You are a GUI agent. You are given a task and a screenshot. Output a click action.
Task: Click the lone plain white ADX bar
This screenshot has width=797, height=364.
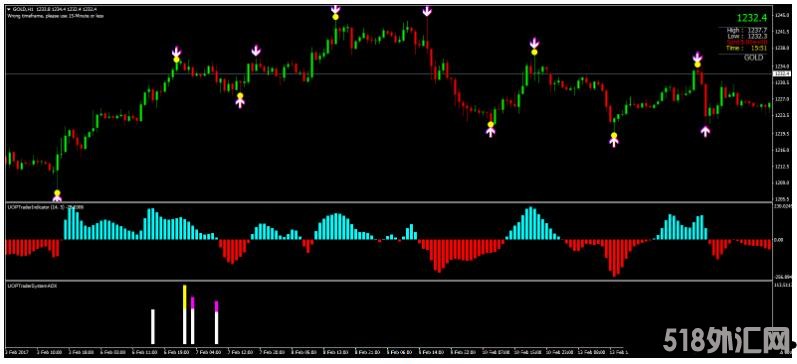[152, 326]
